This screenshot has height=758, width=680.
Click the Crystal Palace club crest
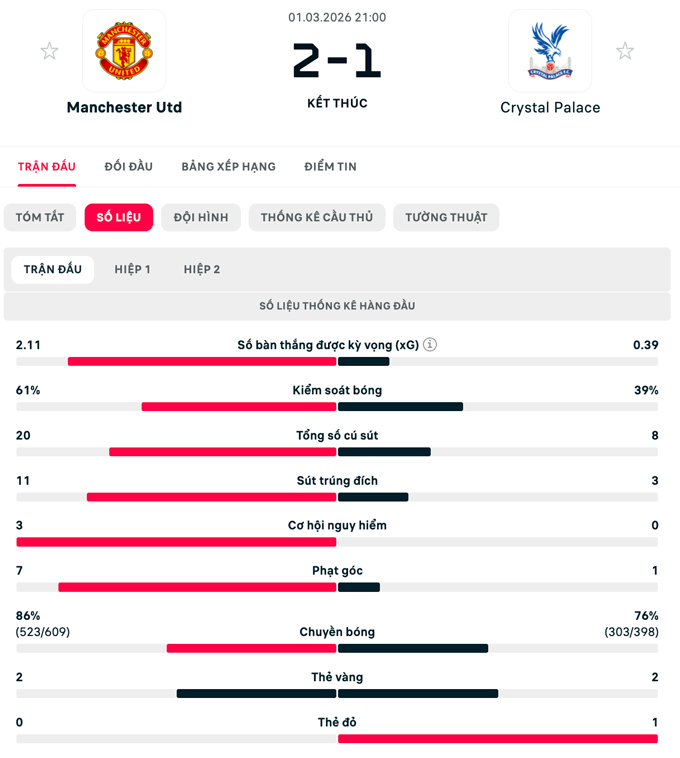click(549, 51)
